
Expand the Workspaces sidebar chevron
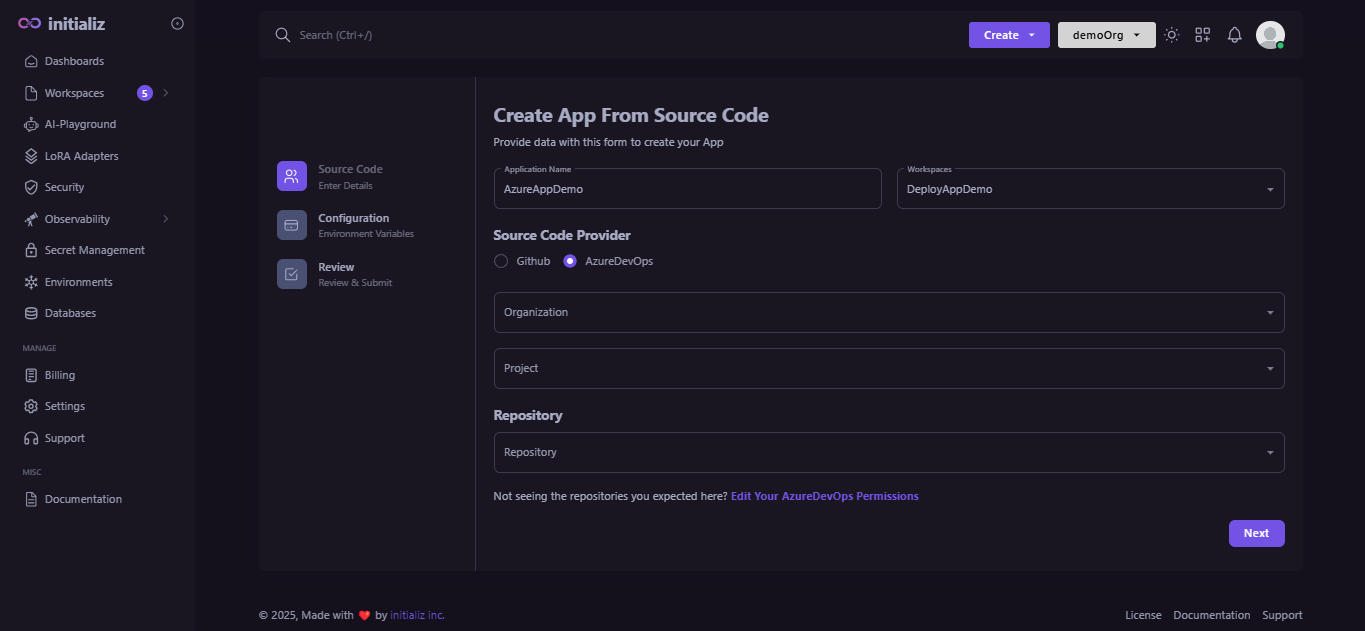tap(166, 93)
